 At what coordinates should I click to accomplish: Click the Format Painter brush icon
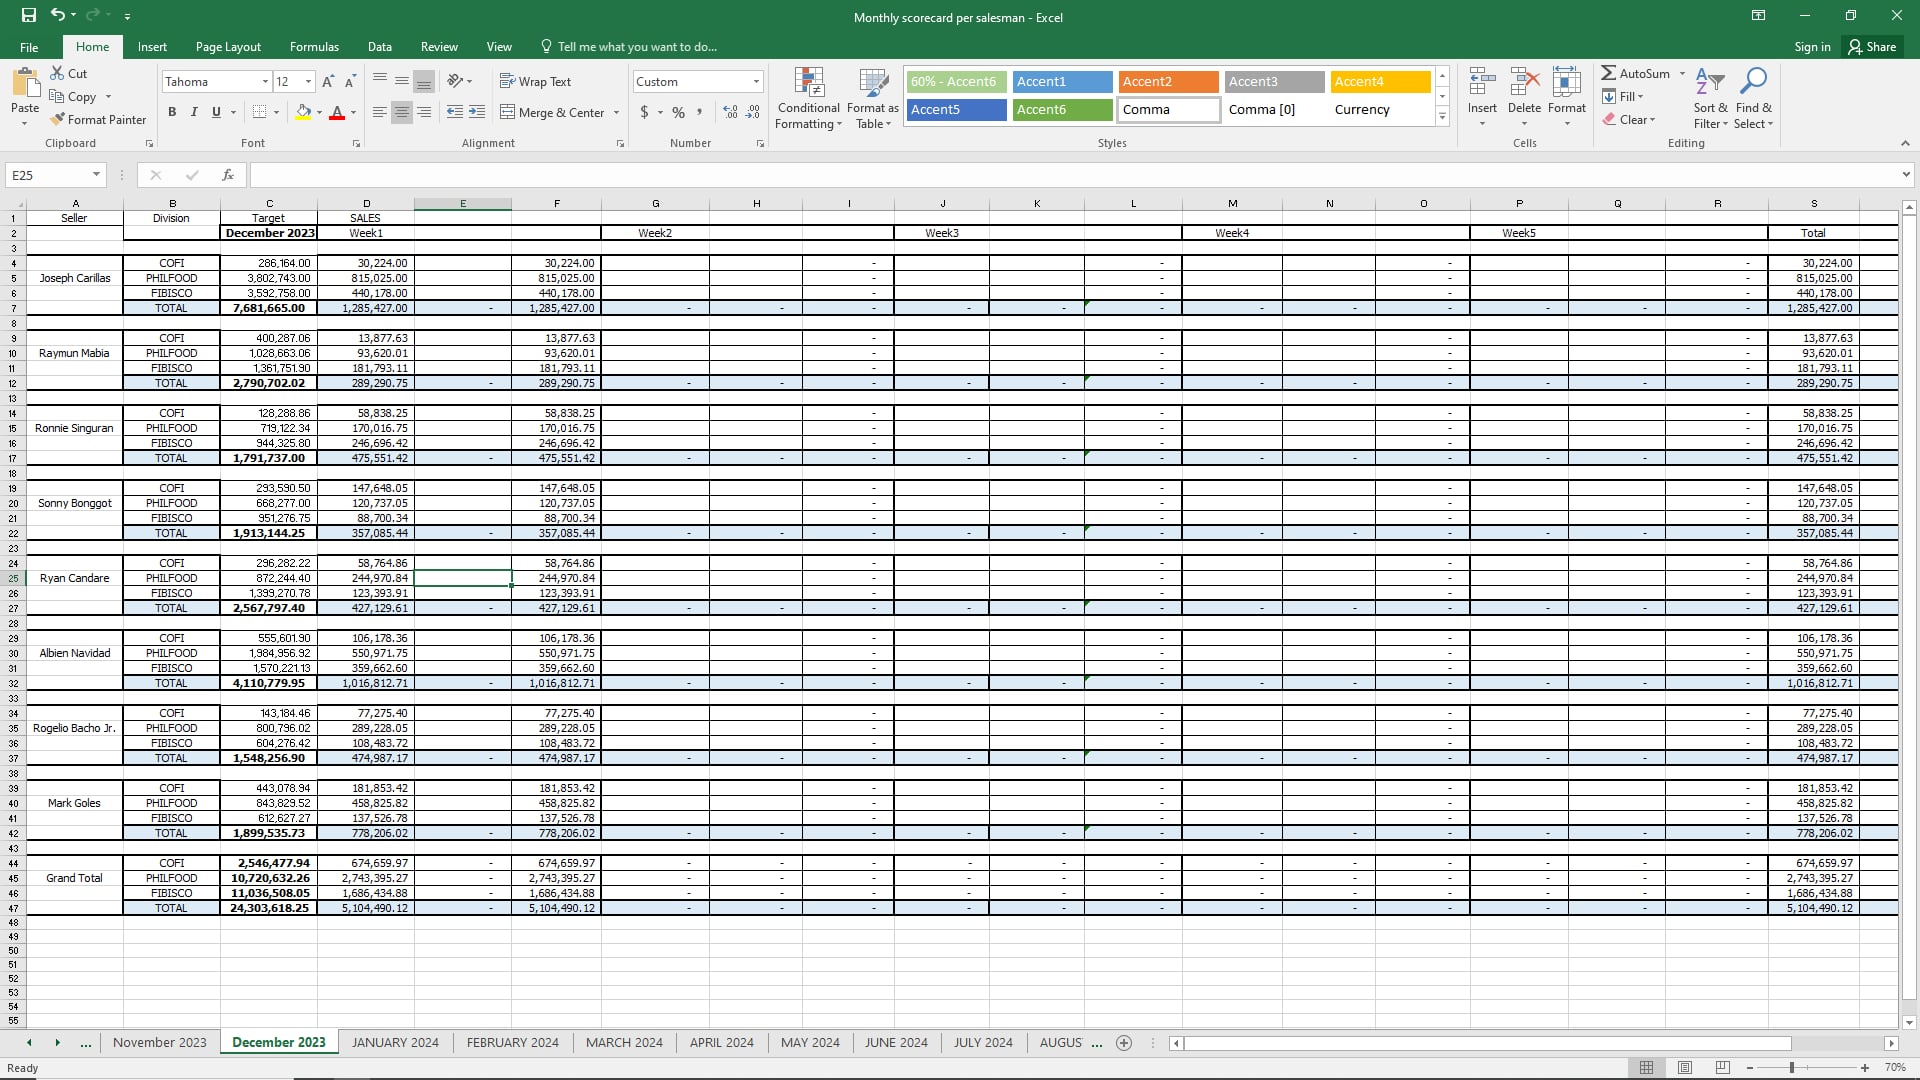(58, 119)
